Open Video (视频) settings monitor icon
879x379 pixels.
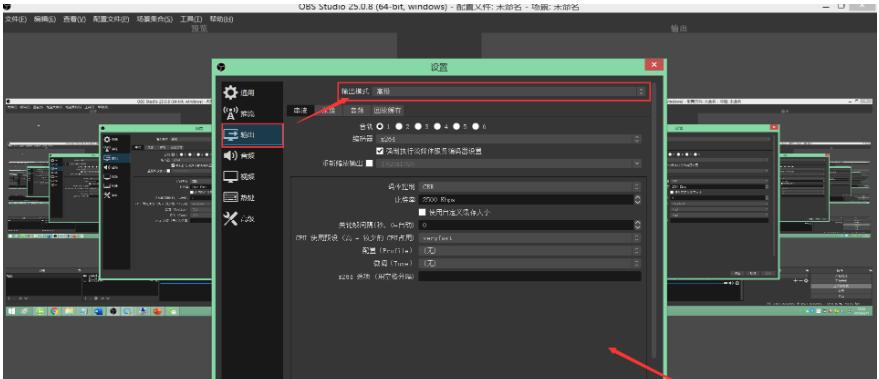[x=230, y=177]
